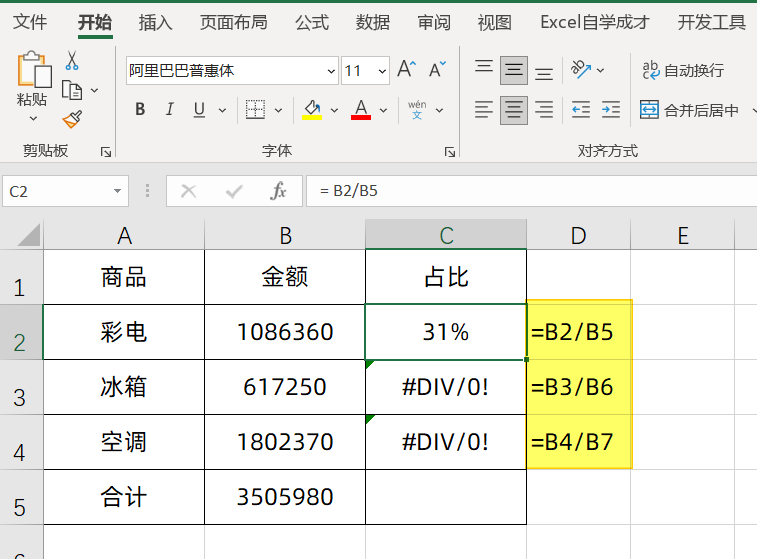Decrease font size with small A
Image resolution: width=757 pixels, height=559 pixels.
click(x=437, y=70)
